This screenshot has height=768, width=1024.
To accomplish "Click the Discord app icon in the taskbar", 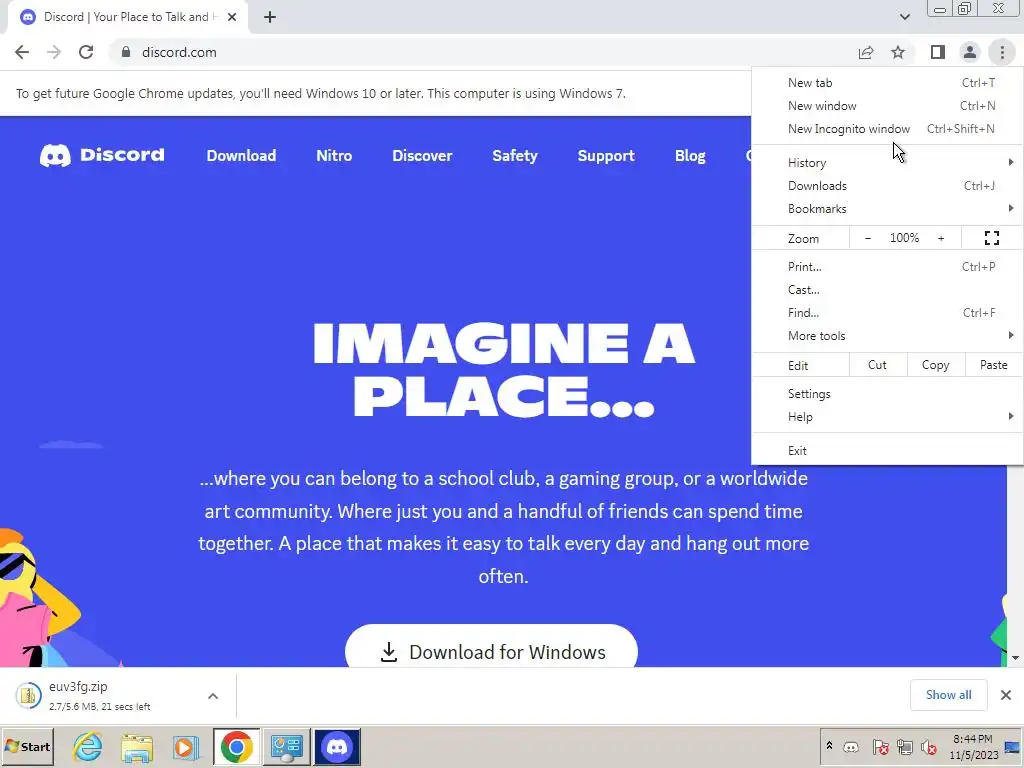I will 337,746.
